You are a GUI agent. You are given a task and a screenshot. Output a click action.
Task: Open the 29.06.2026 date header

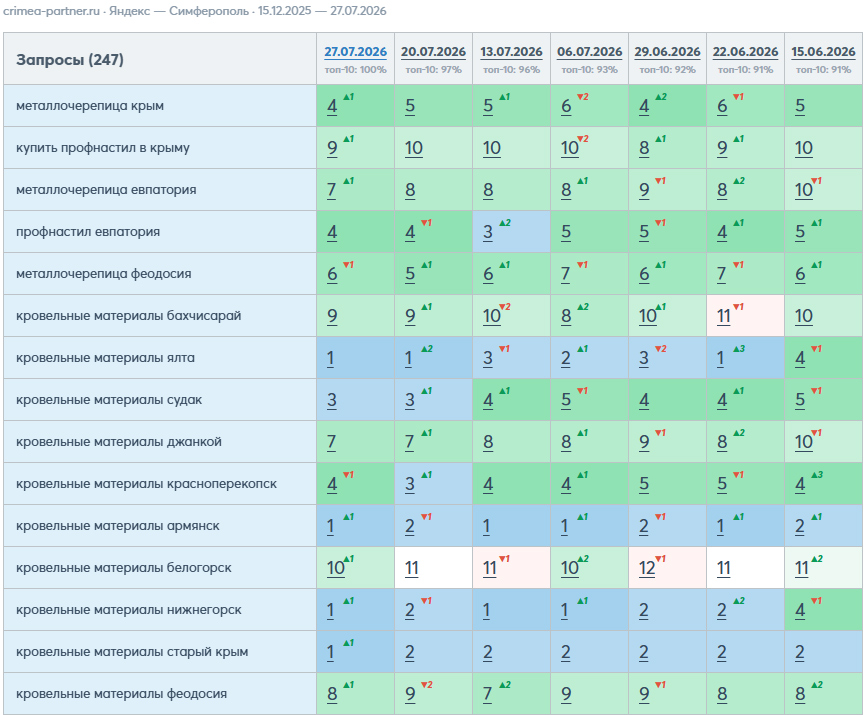pos(667,52)
